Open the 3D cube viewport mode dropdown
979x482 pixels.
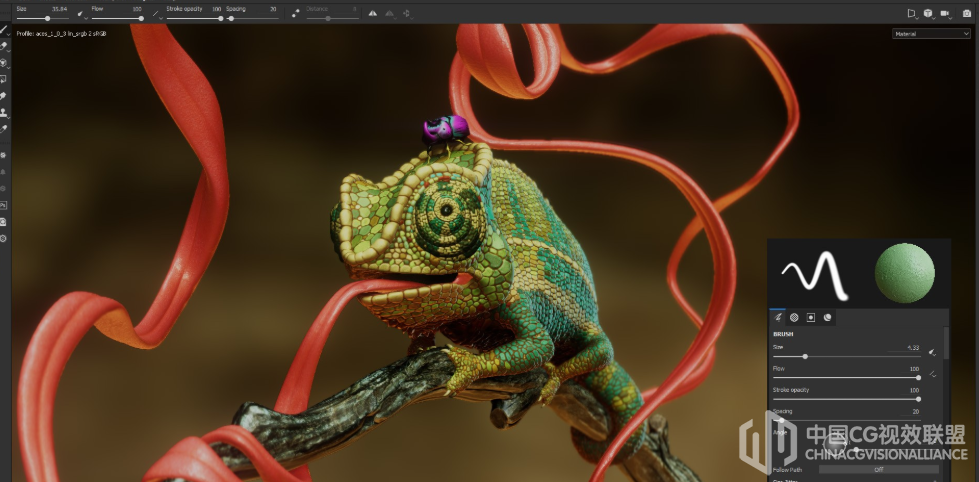[929, 13]
